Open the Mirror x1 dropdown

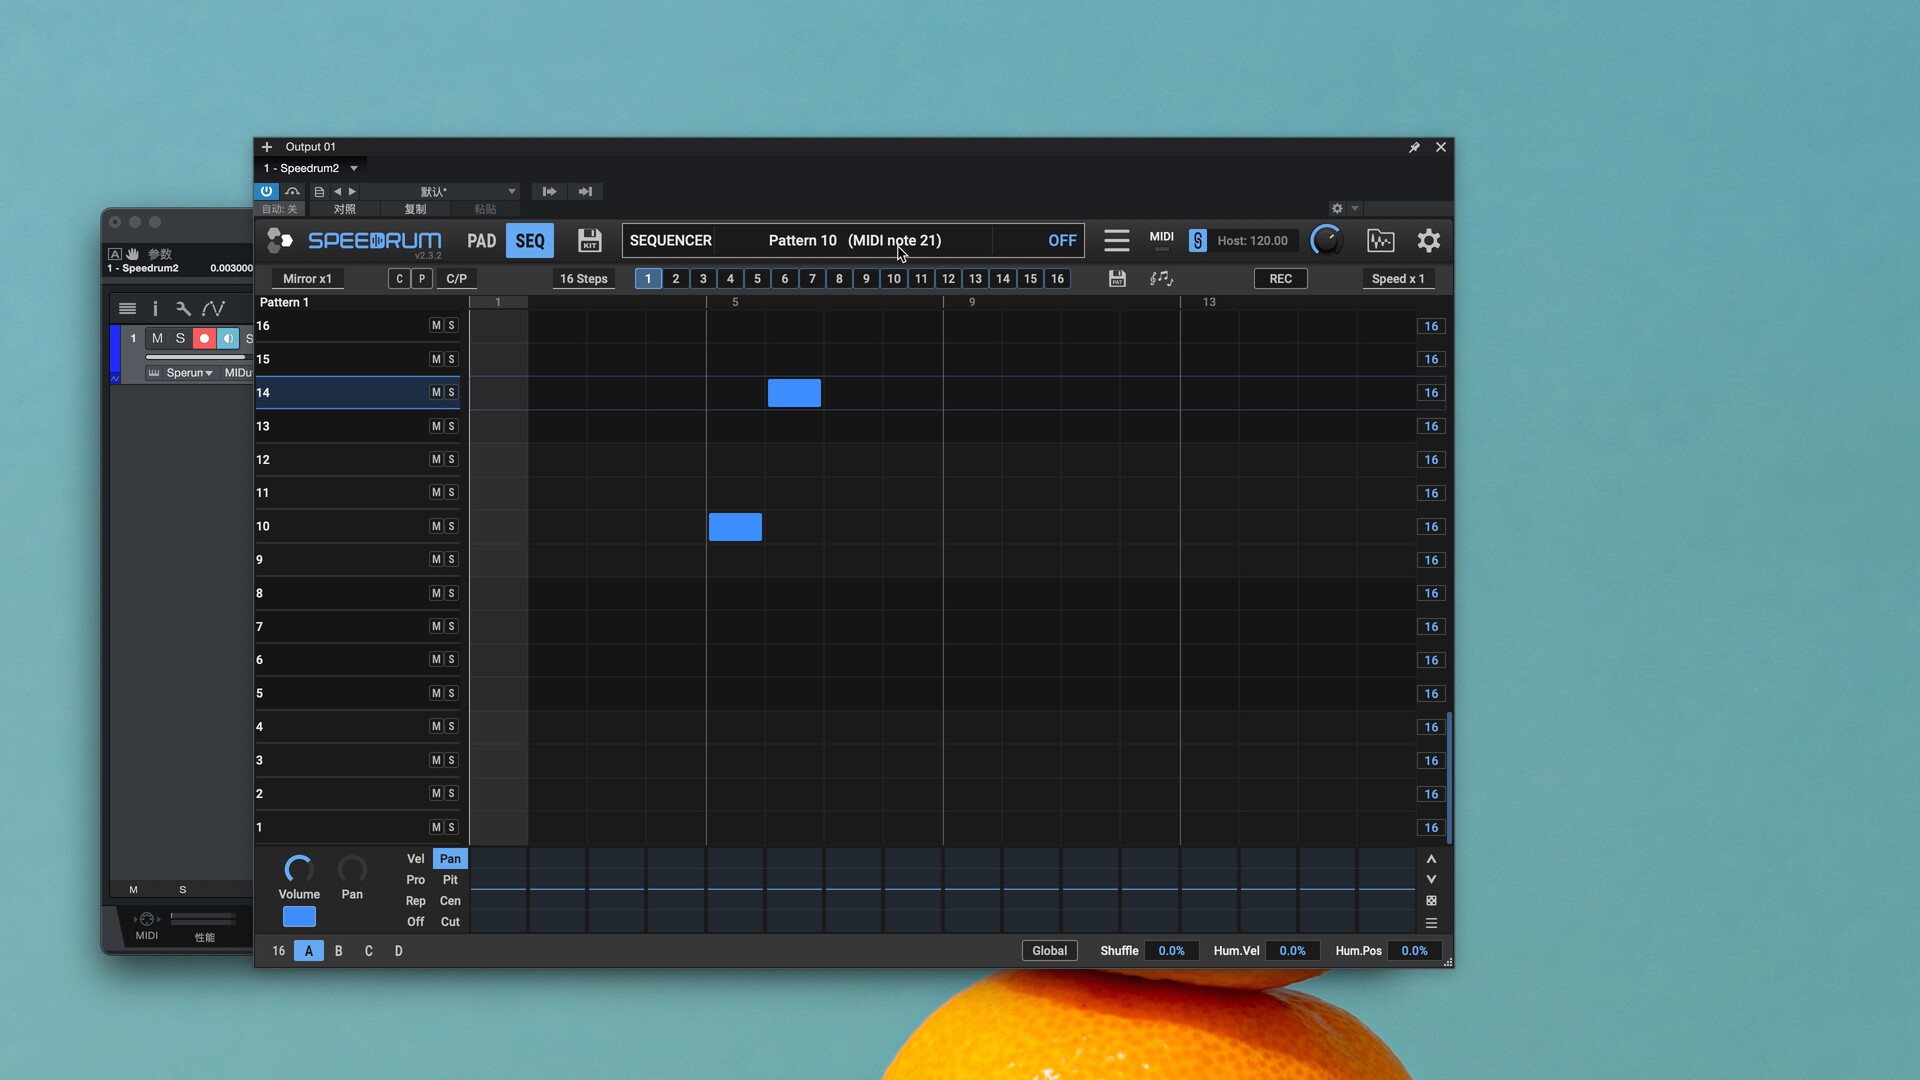(x=307, y=279)
